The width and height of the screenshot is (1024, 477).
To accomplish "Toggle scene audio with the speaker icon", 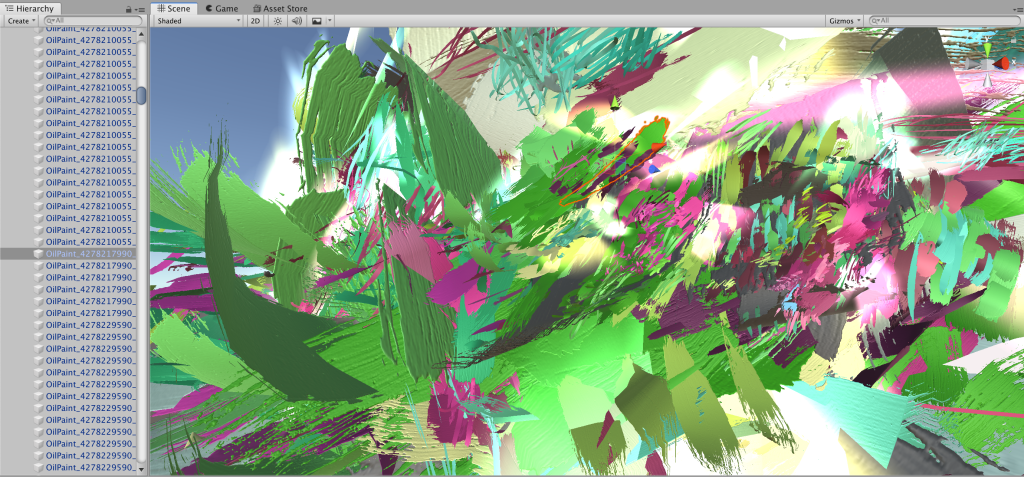I will (296, 20).
